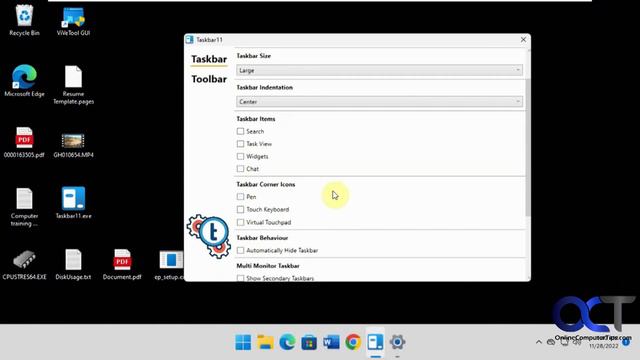640x360 pixels.
Task: Show hidden system tray icons chevron
Action: click(539, 342)
